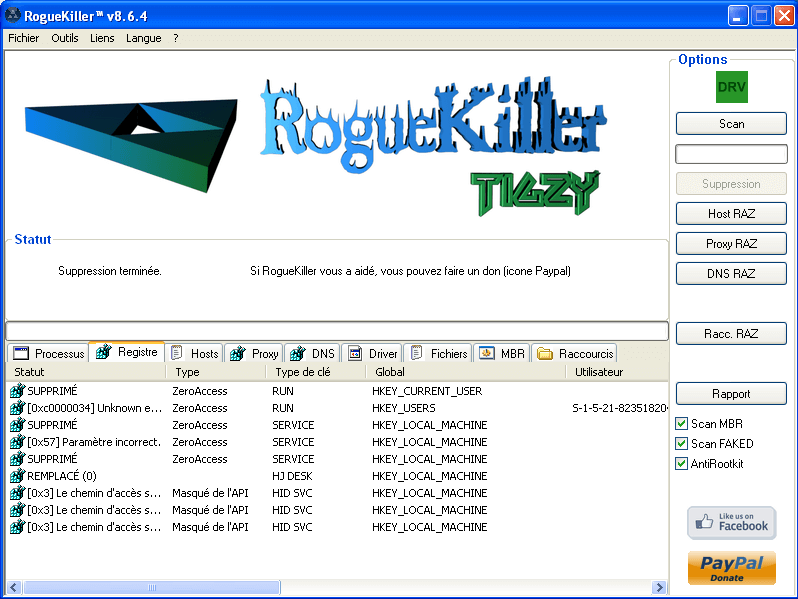Click the document icon on Fichiers tab

click(417, 353)
